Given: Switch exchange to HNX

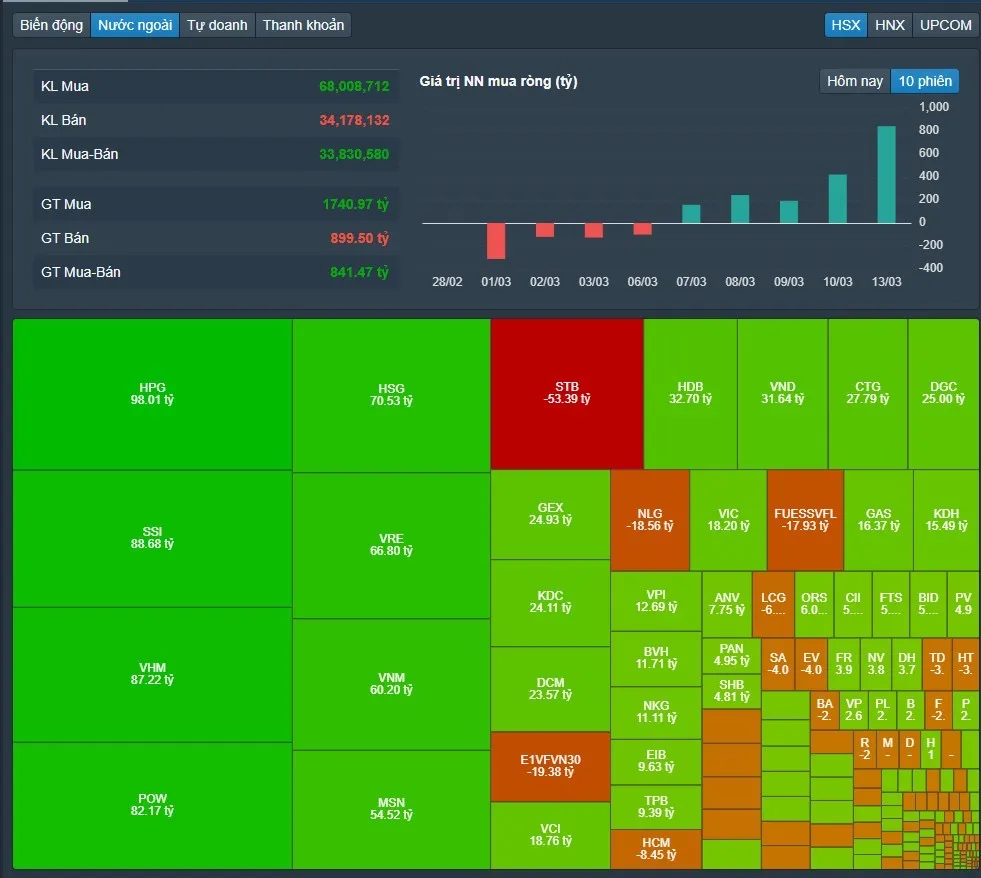Looking at the screenshot, I should [x=889, y=25].
